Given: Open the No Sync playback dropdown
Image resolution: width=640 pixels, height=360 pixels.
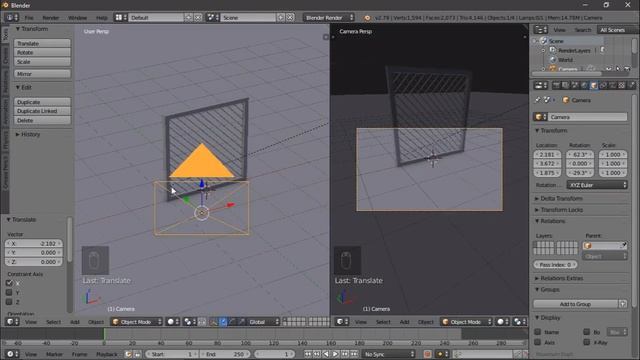Looking at the screenshot, I should tap(389, 354).
